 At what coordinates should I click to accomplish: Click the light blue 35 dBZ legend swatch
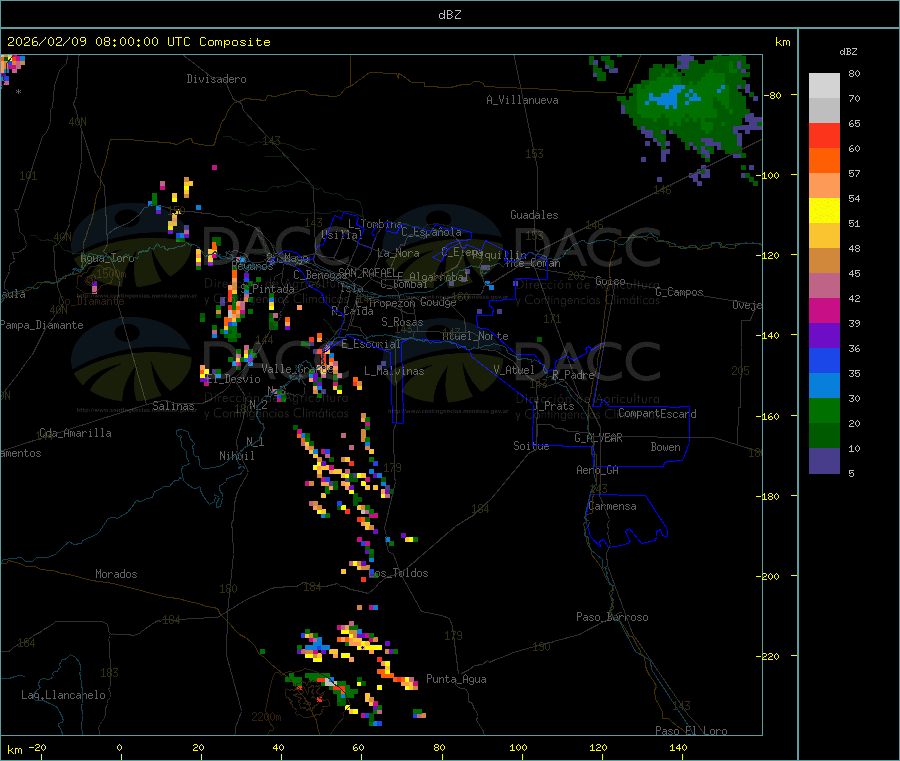pyautogui.click(x=824, y=386)
